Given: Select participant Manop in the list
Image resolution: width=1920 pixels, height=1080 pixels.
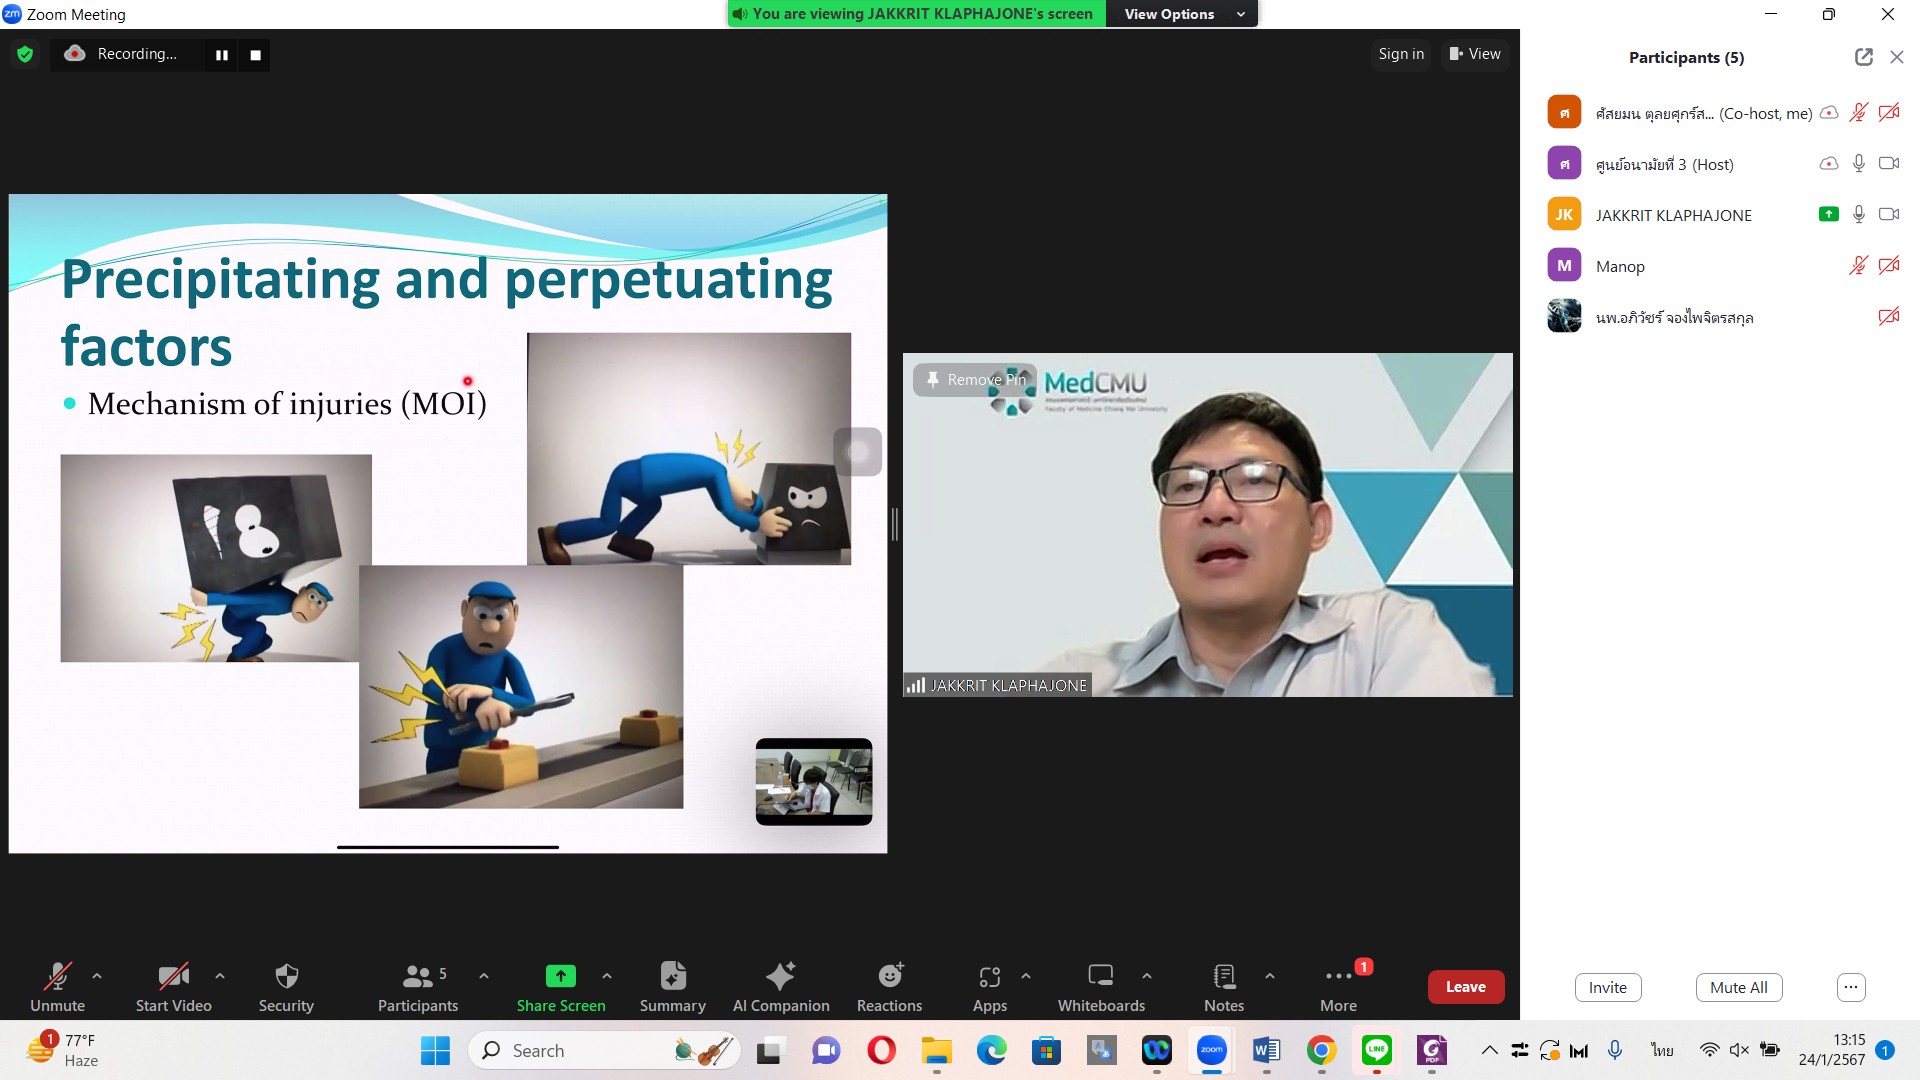Looking at the screenshot, I should pos(1720,266).
